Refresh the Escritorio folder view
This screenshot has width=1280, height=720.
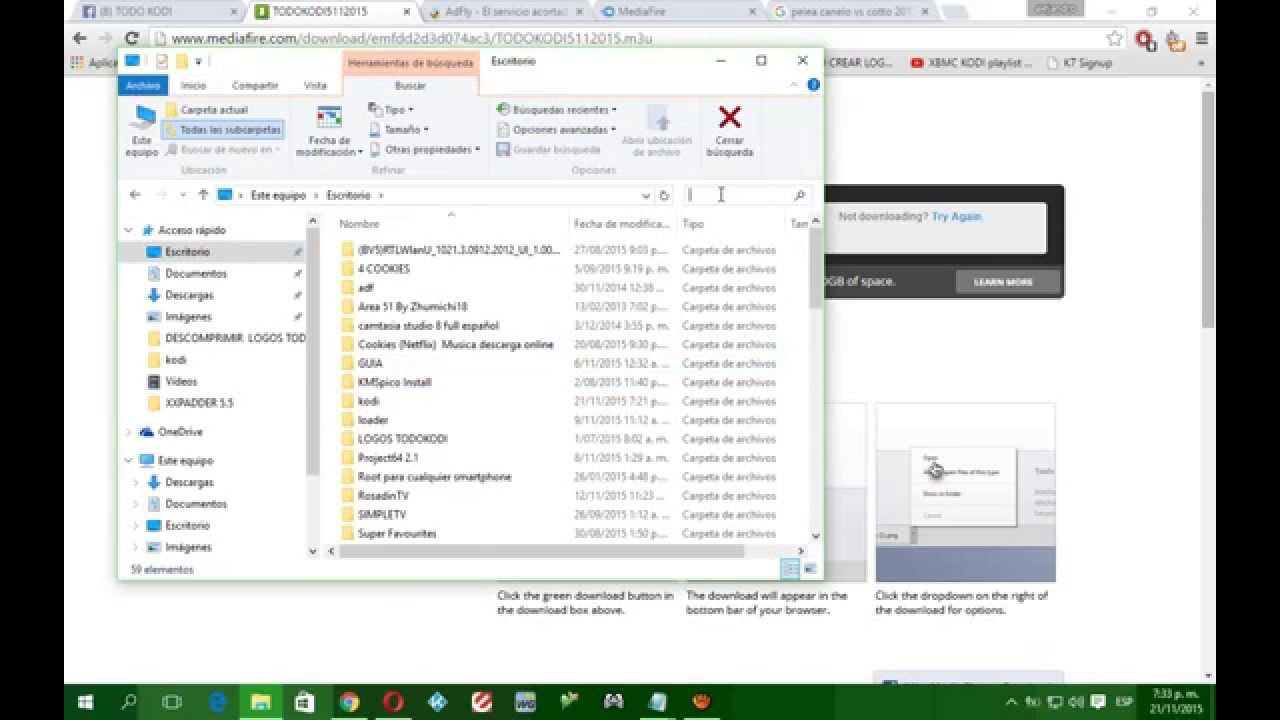664,195
